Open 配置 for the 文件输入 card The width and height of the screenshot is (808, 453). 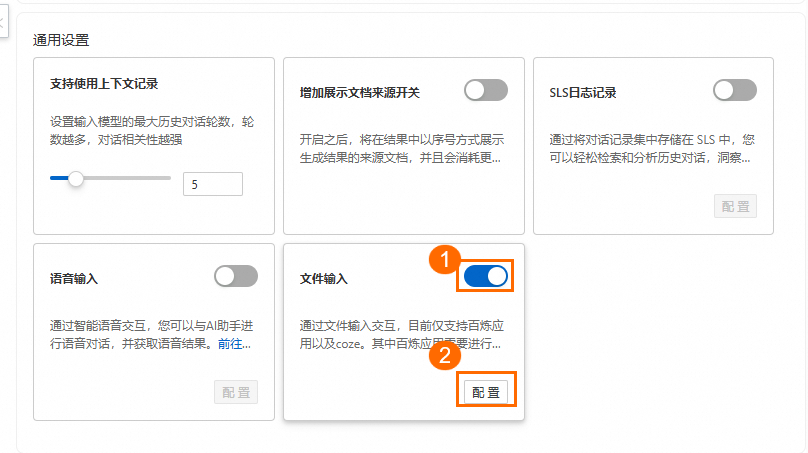[x=485, y=392]
